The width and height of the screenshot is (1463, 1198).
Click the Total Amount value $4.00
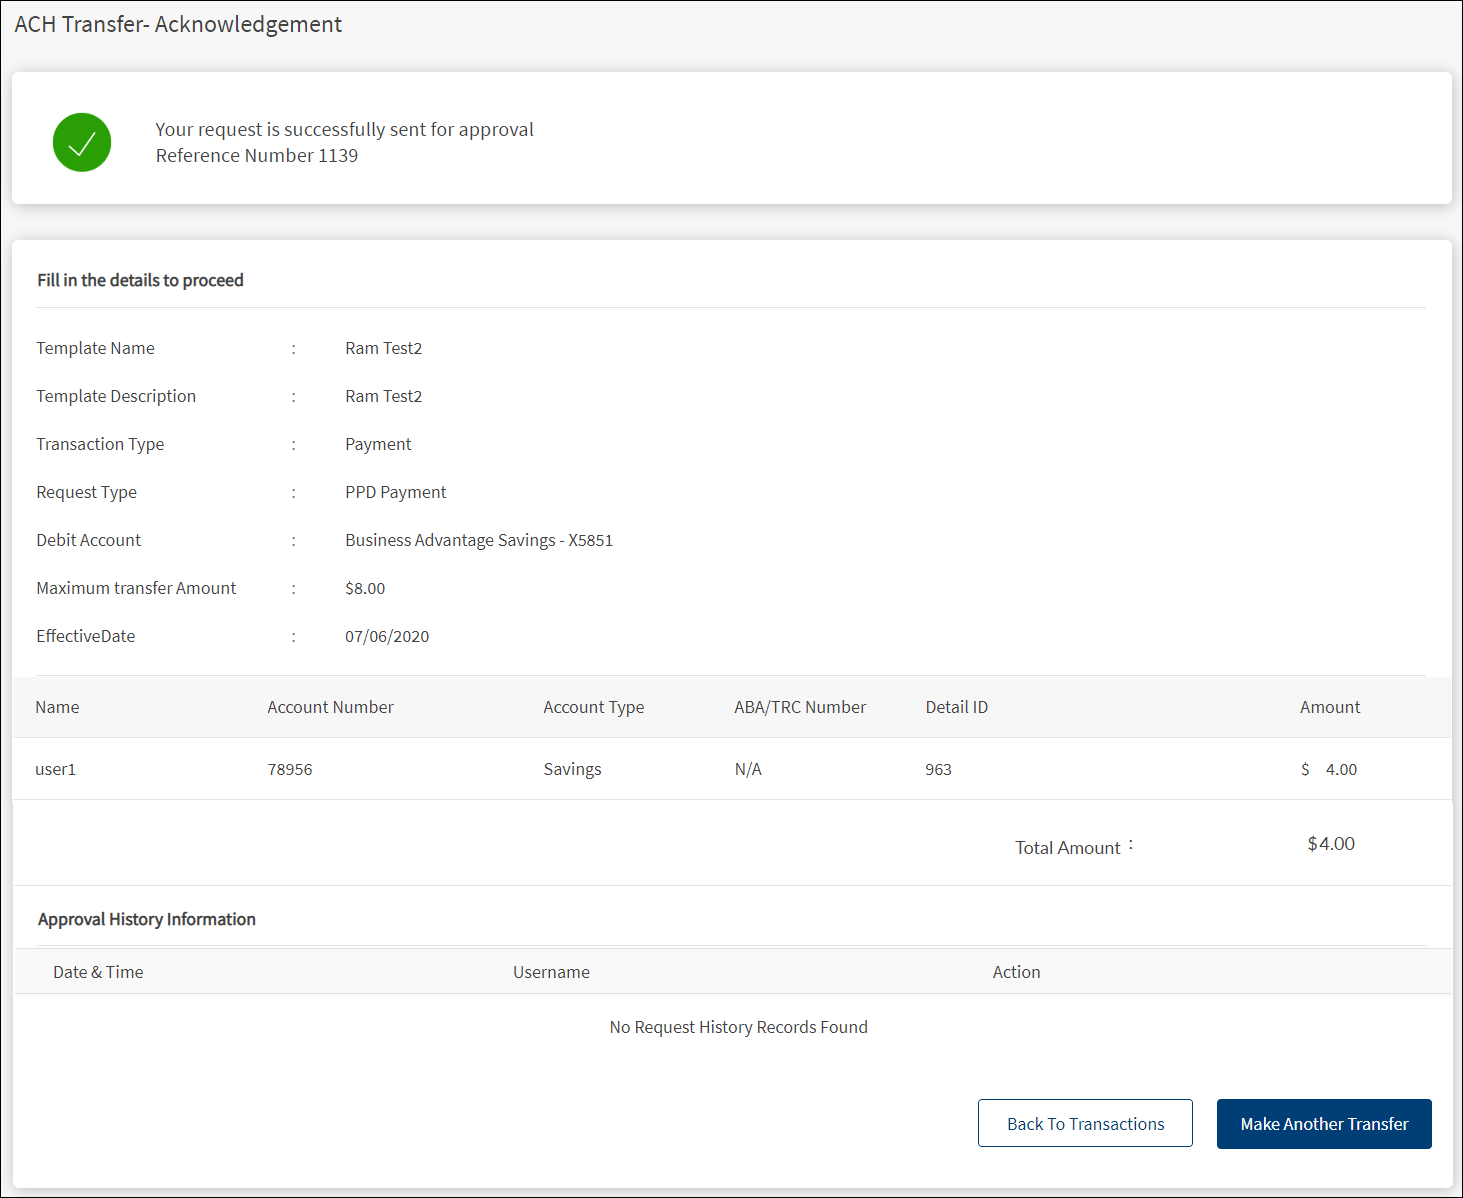(x=1331, y=844)
